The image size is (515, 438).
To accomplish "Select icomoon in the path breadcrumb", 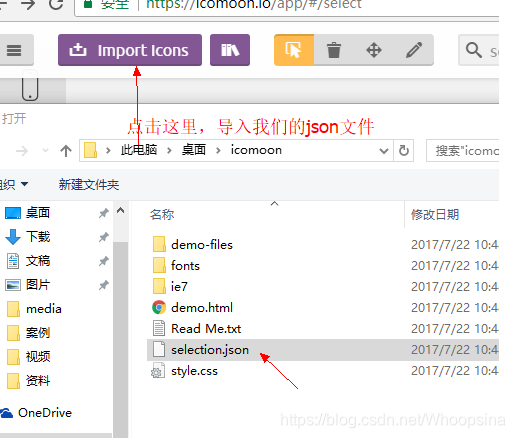I will [x=256, y=150].
